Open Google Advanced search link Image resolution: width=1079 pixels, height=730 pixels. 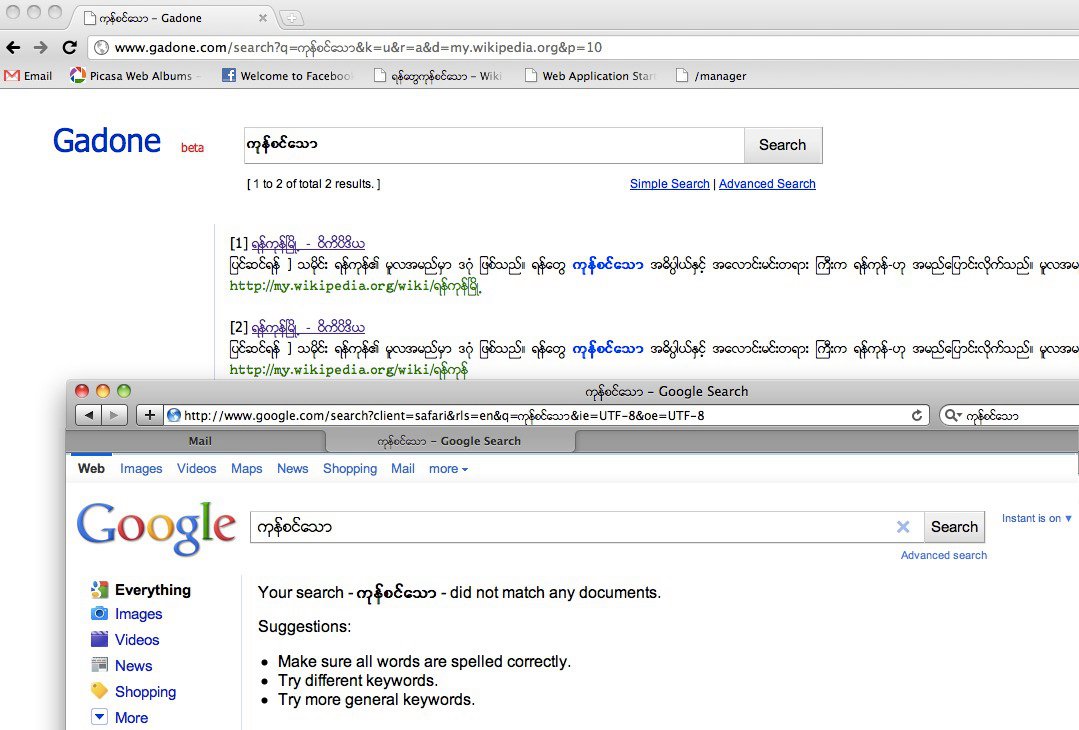point(943,555)
